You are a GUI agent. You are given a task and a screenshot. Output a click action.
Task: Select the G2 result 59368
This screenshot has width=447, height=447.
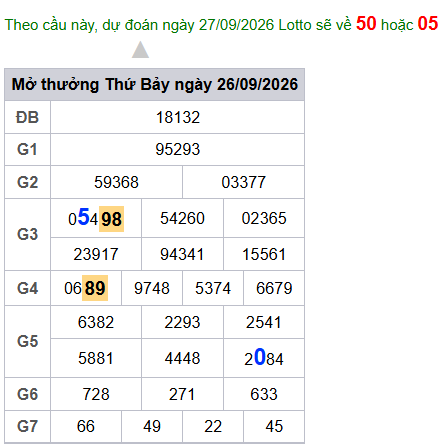[x=116, y=182]
